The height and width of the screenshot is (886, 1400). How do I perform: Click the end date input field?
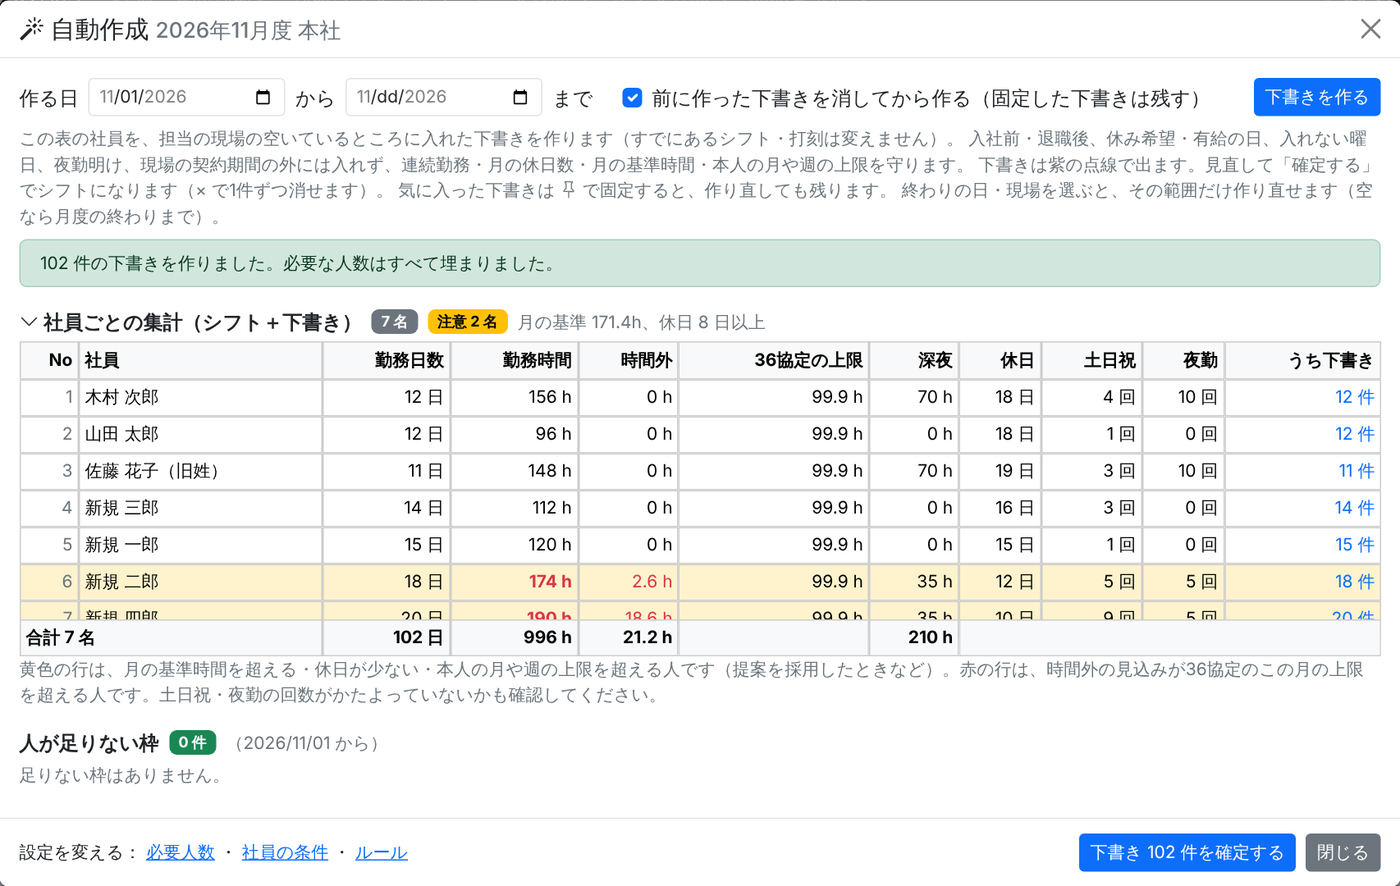point(444,98)
